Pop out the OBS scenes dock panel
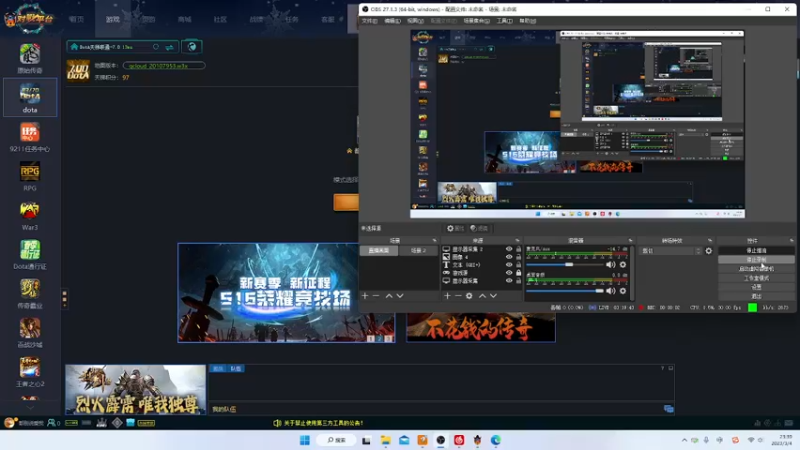Image resolution: width=800 pixels, height=450 pixels. (435, 240)
